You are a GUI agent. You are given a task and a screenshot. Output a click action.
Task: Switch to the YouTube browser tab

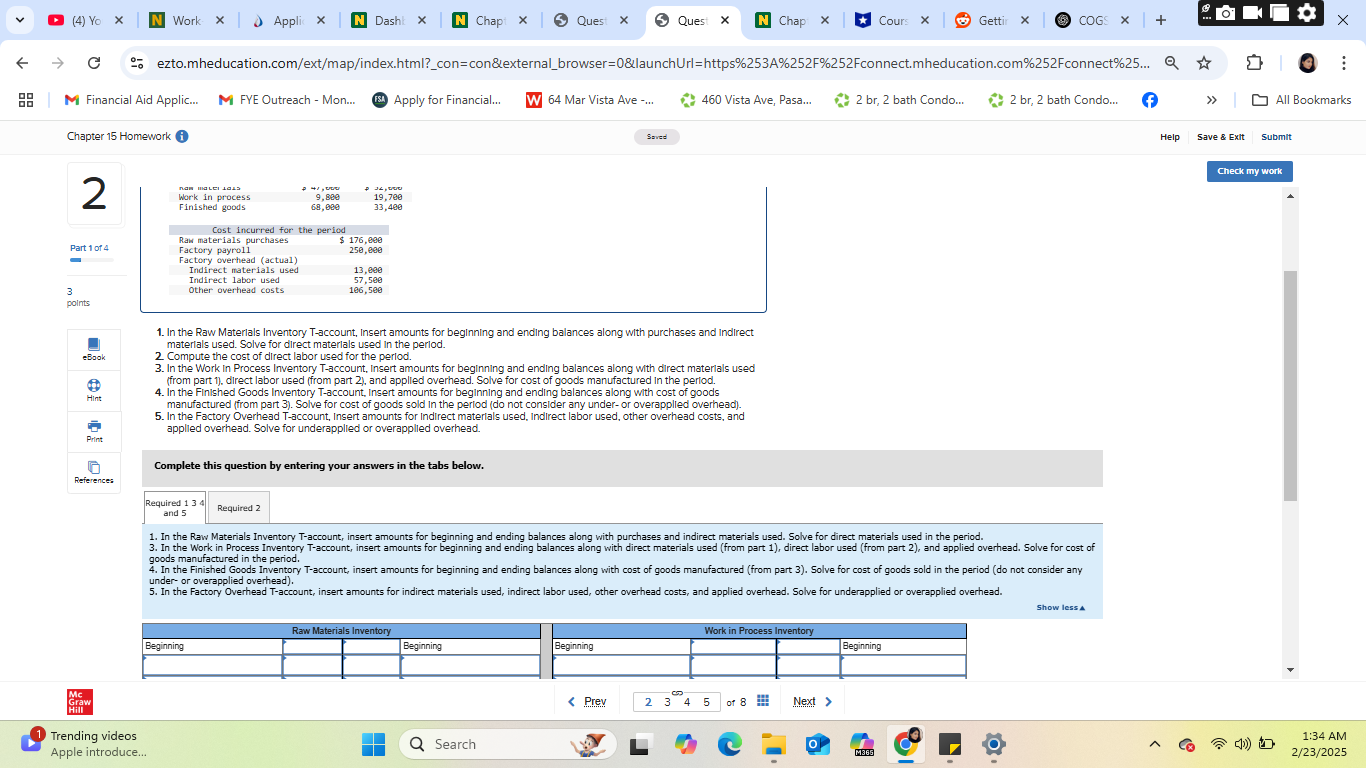(85, 20)
